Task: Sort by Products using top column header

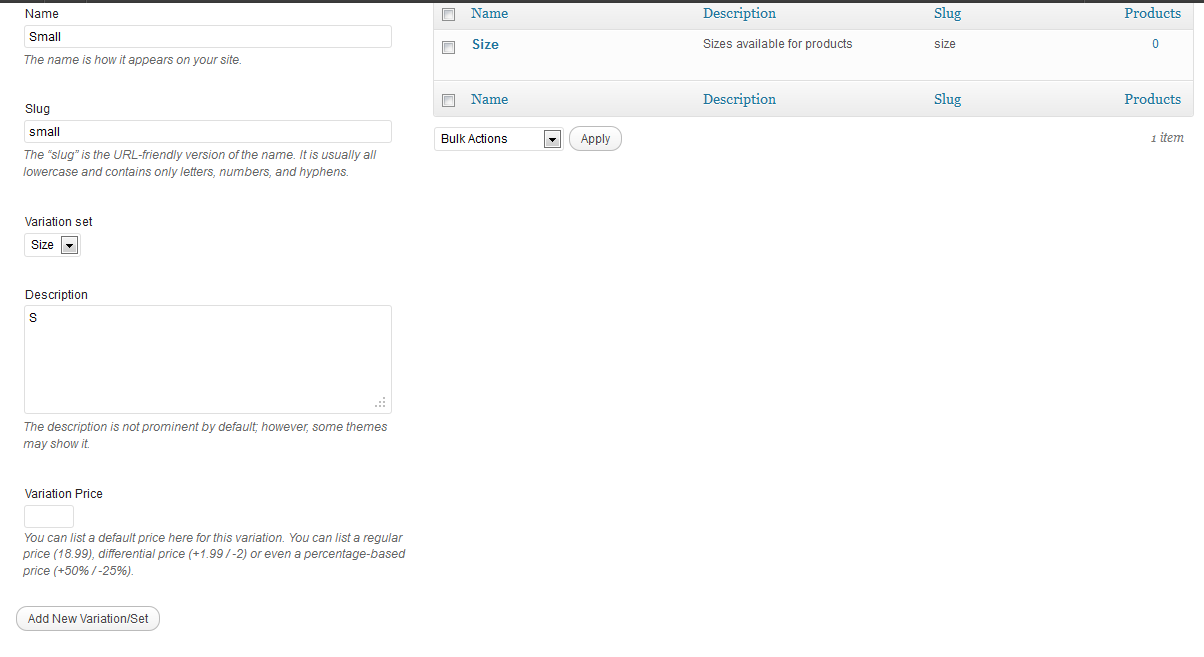Action: pos(1152,13)
